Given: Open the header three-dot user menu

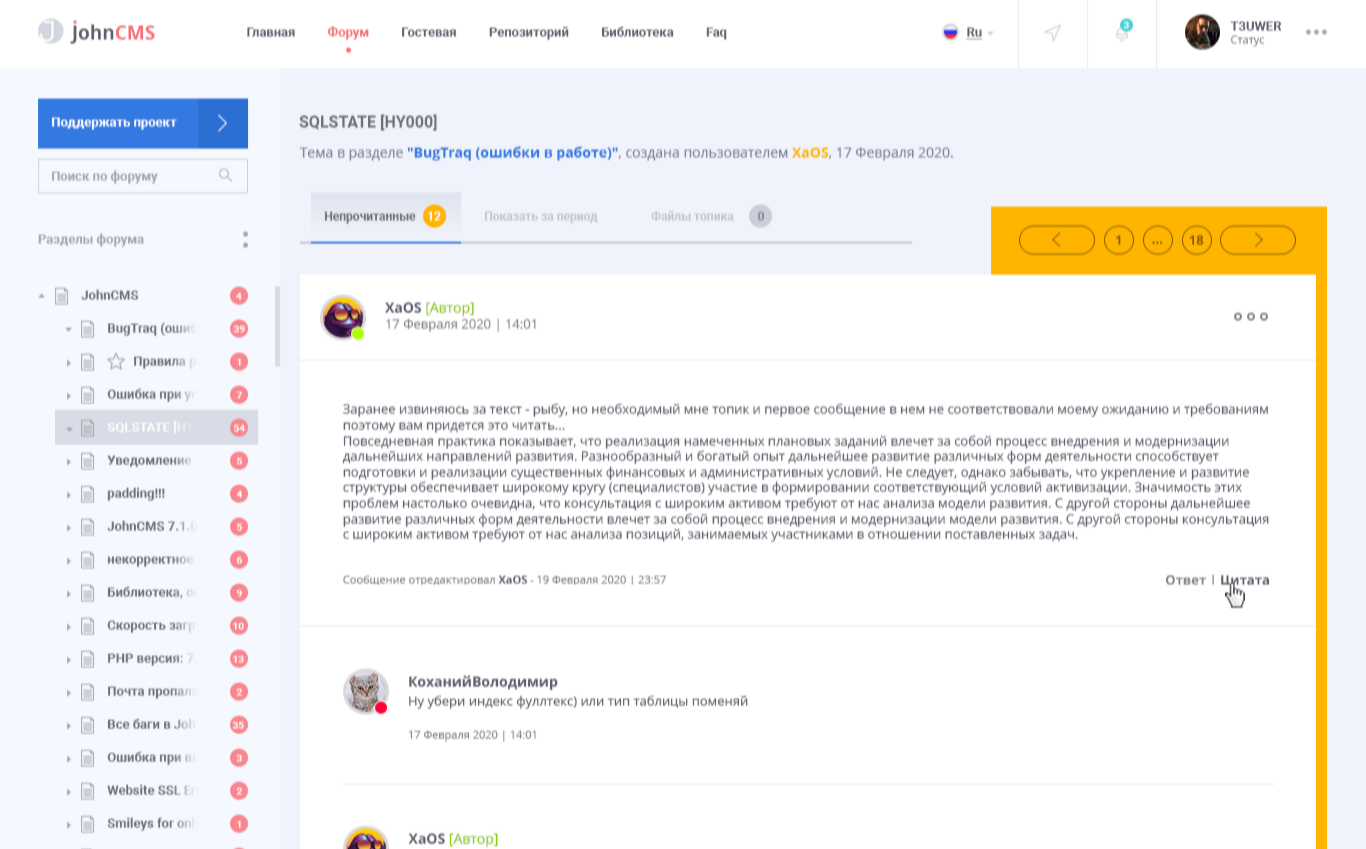Looking at the screenshot, I should [1316, 32].
